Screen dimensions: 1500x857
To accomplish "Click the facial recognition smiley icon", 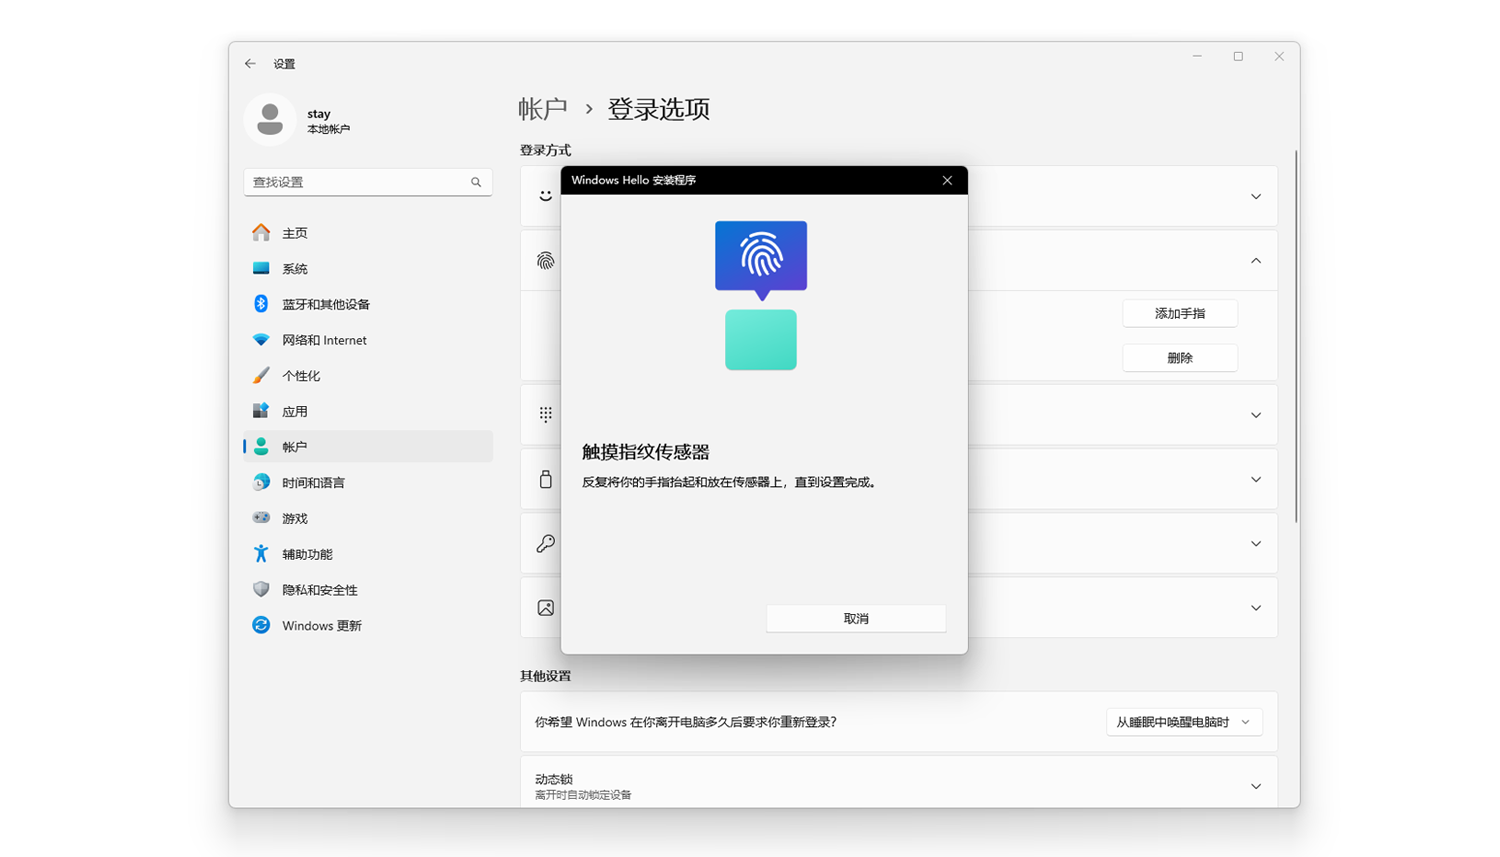I will point(545,196).
